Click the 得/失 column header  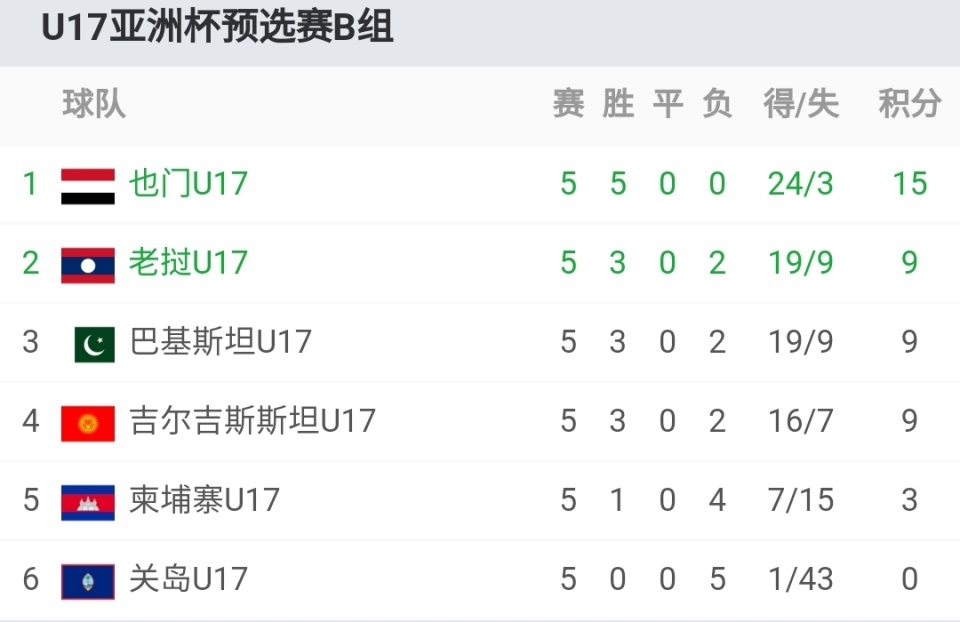800,103
